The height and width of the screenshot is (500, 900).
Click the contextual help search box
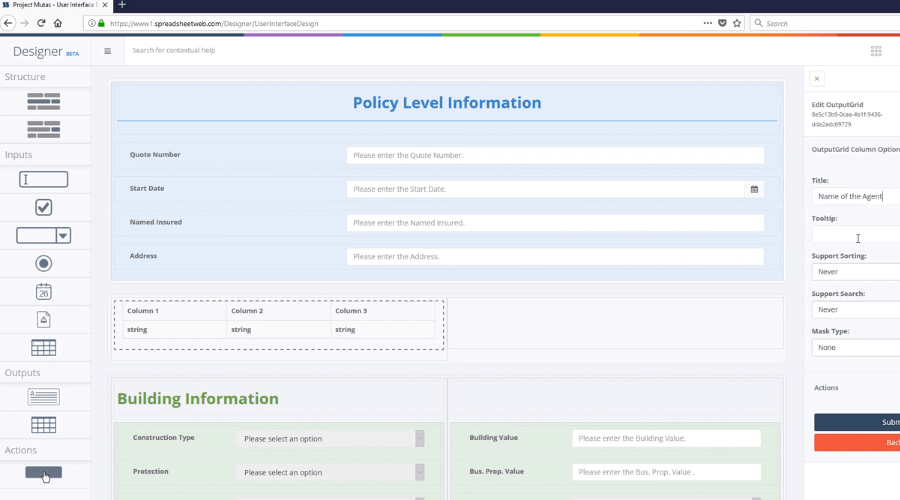point(173,51)
